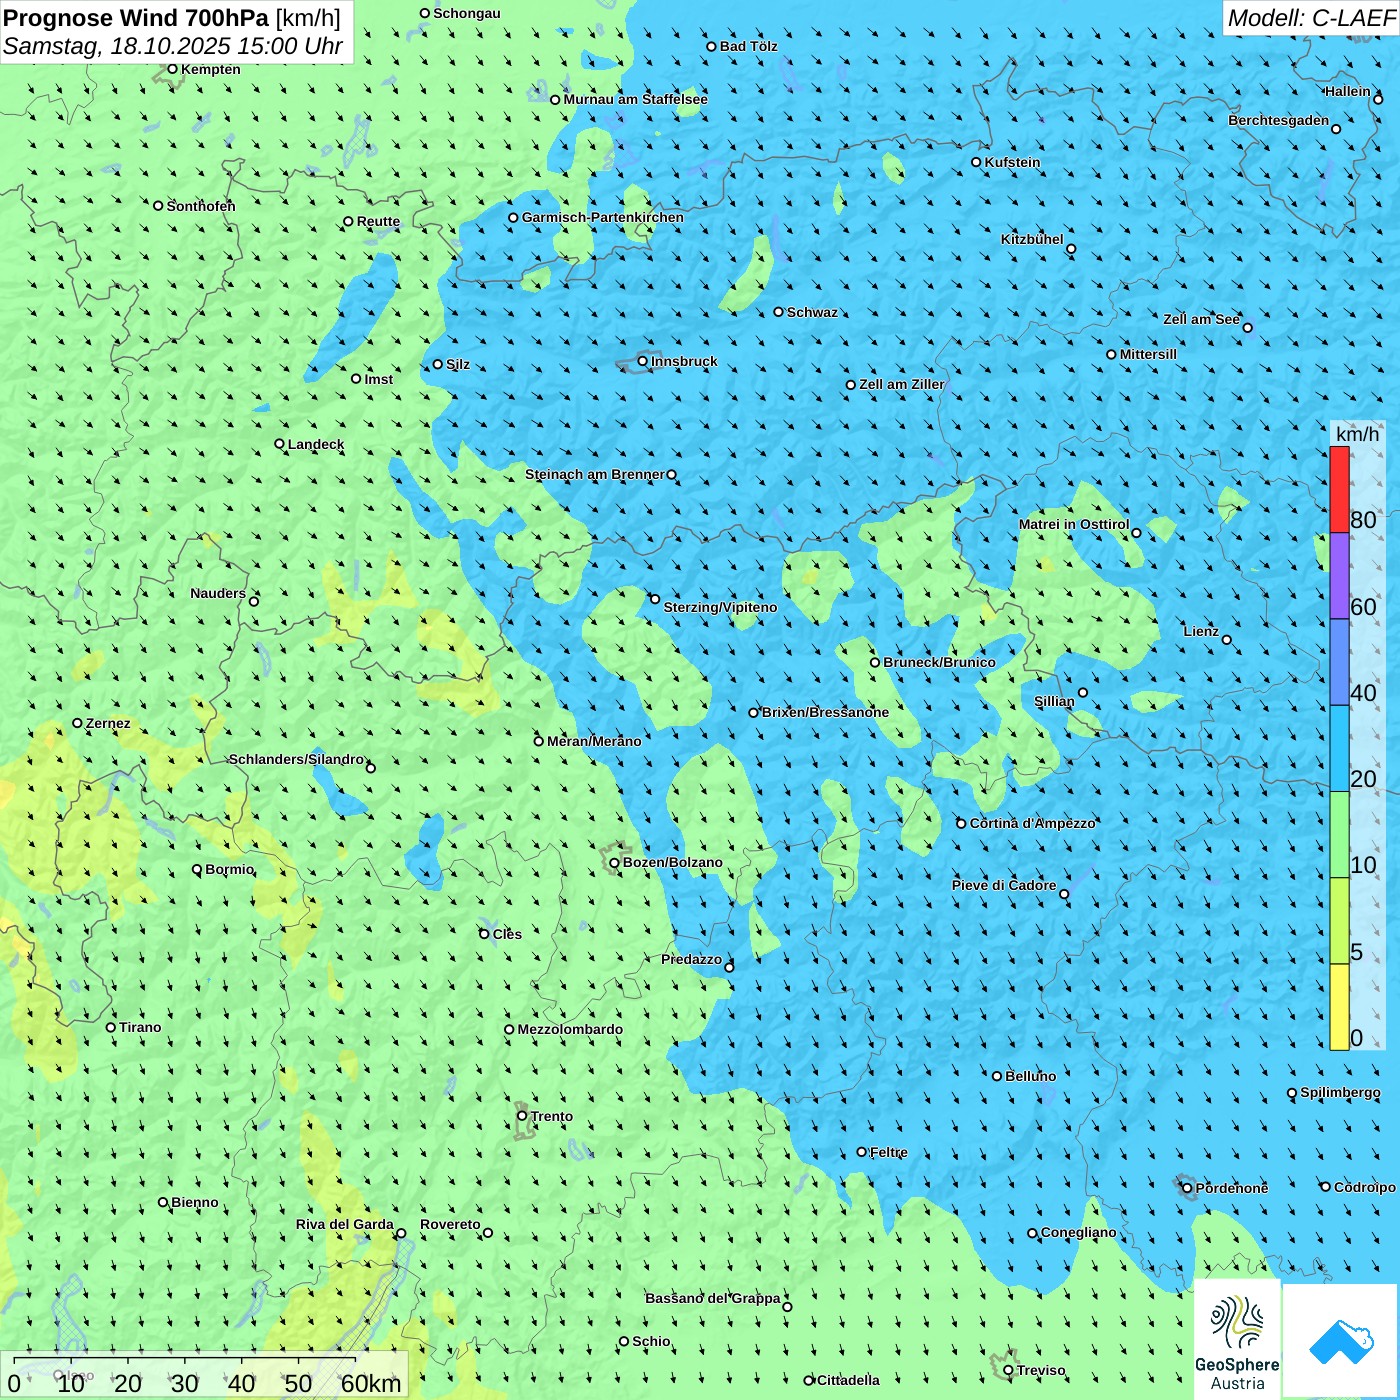Click the date 'Samstag, 18.10.2025 15:00 Uhr'

click(173, 46)
